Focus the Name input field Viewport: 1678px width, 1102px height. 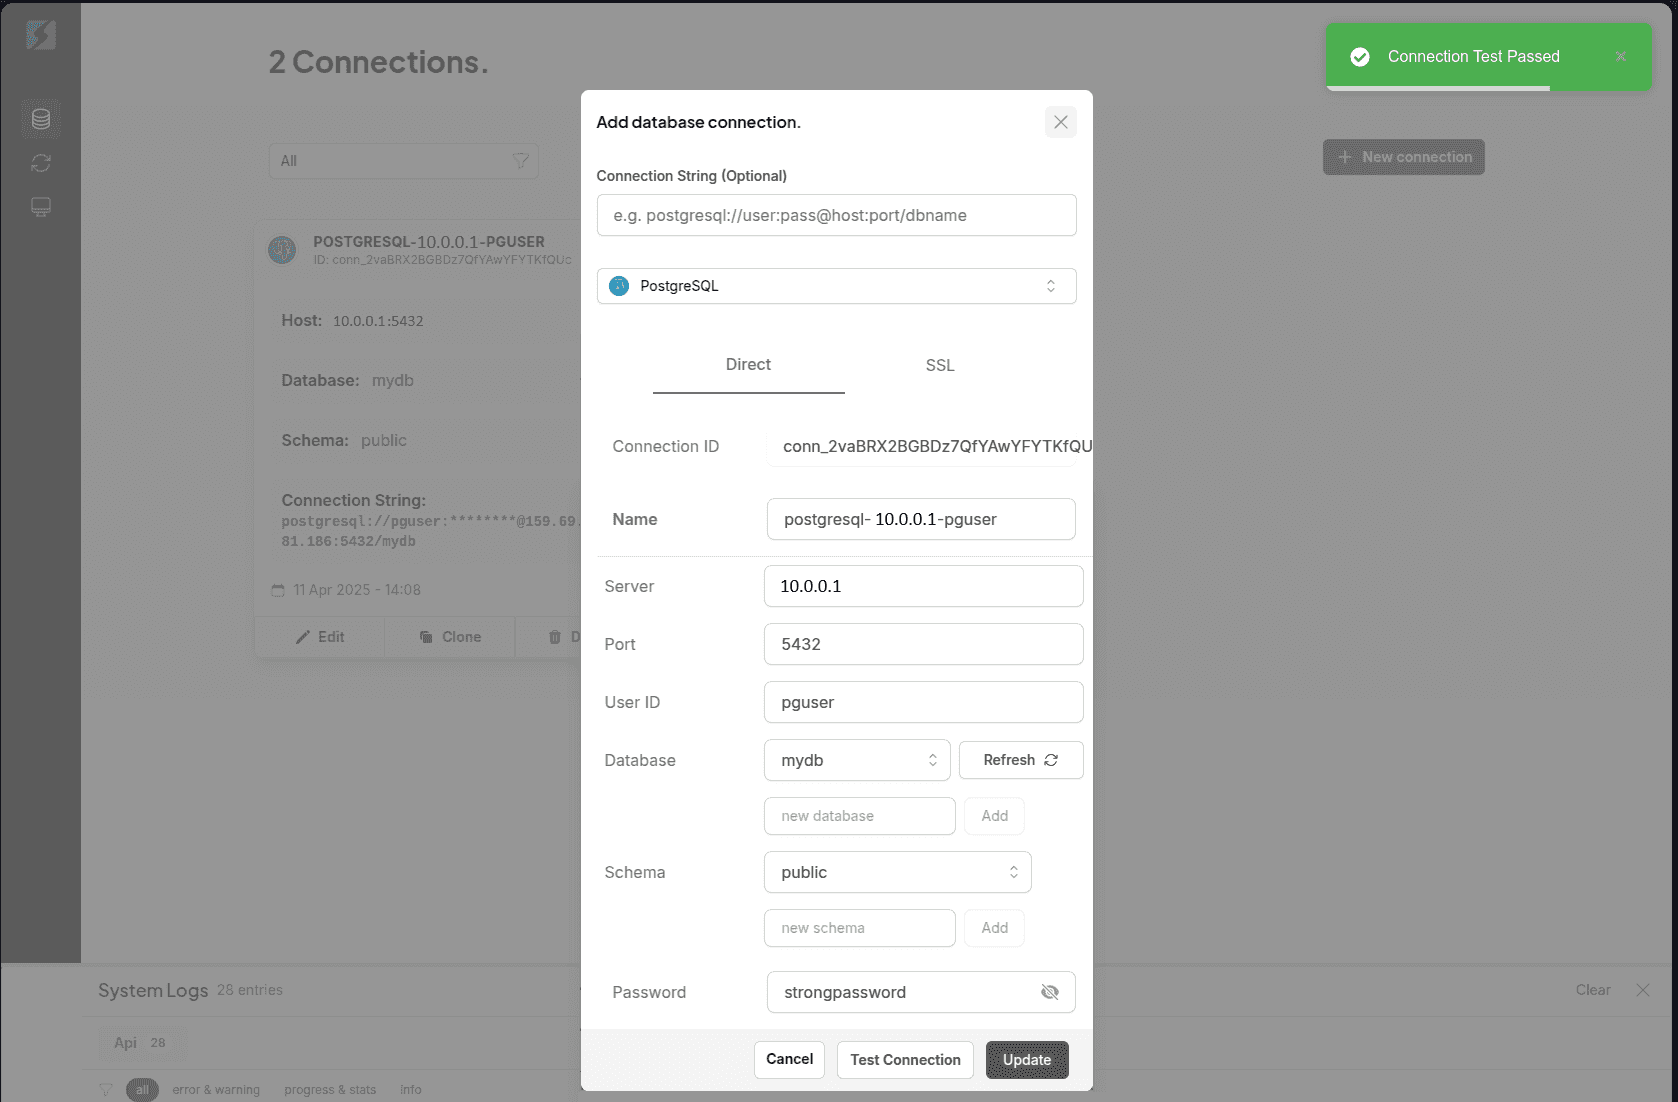pos(921,519)
